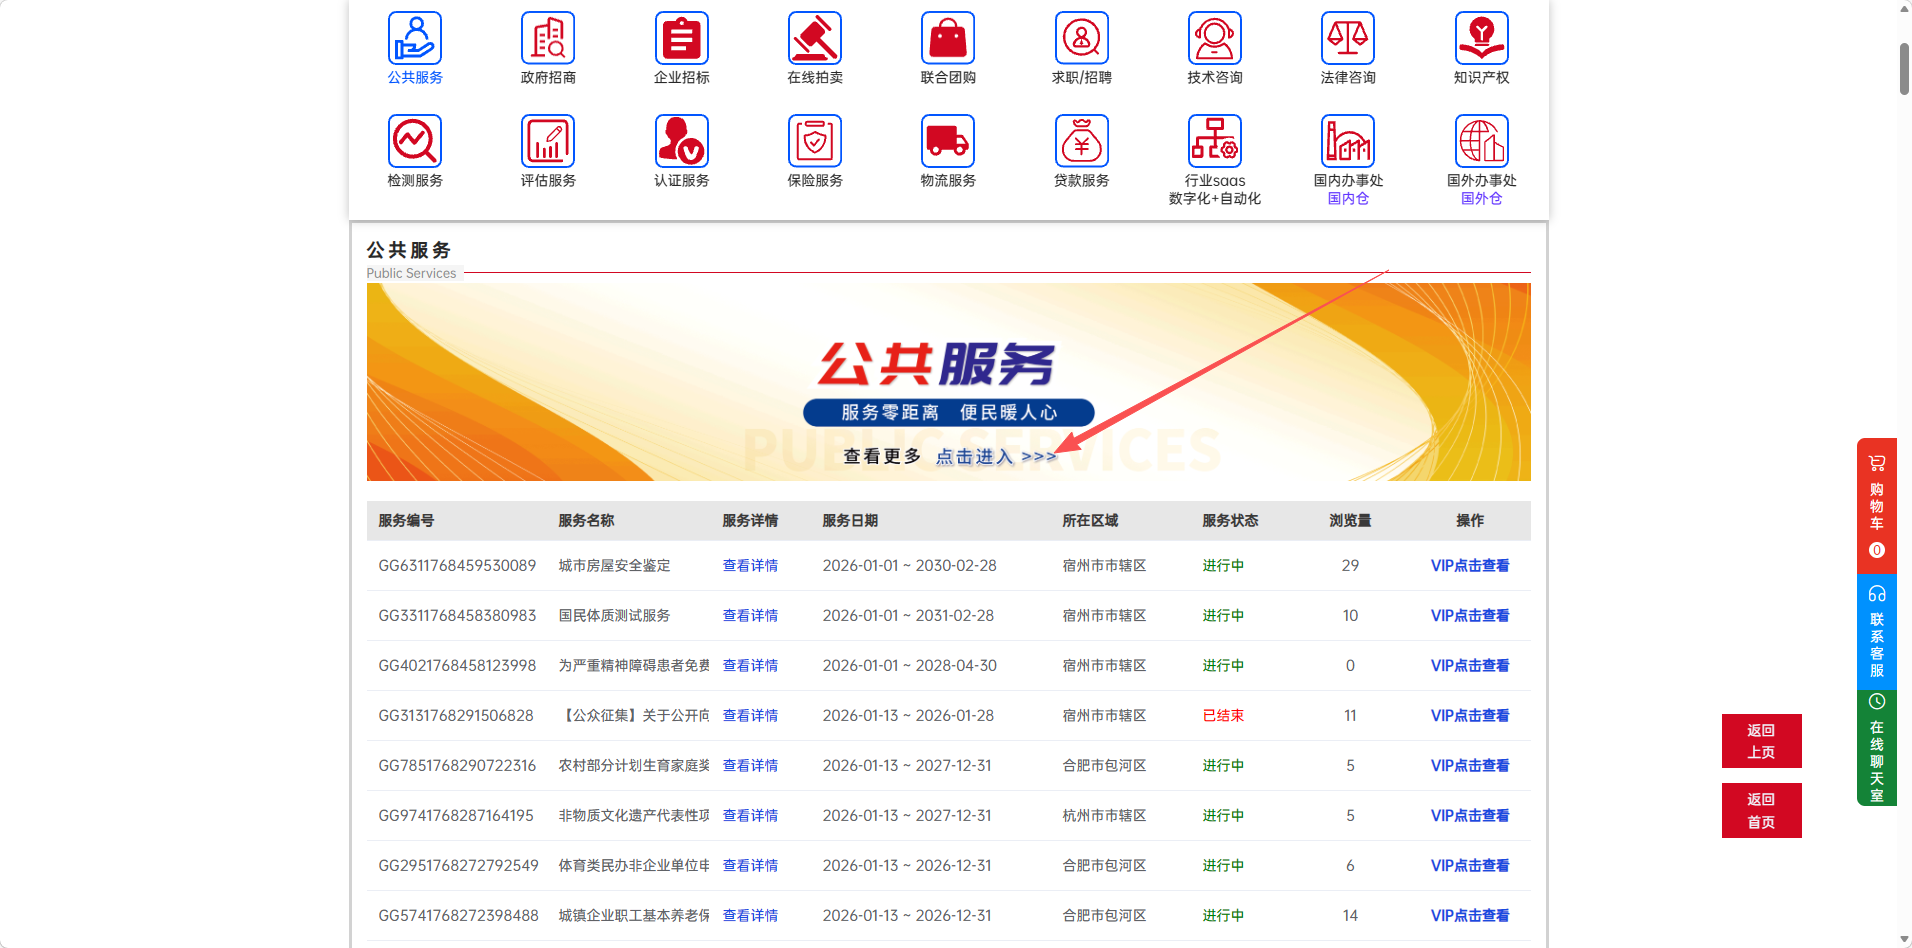The image size is (1912, 948).
Task: Click the 返回首页 red button
Action: click(x=1761, y=811)
